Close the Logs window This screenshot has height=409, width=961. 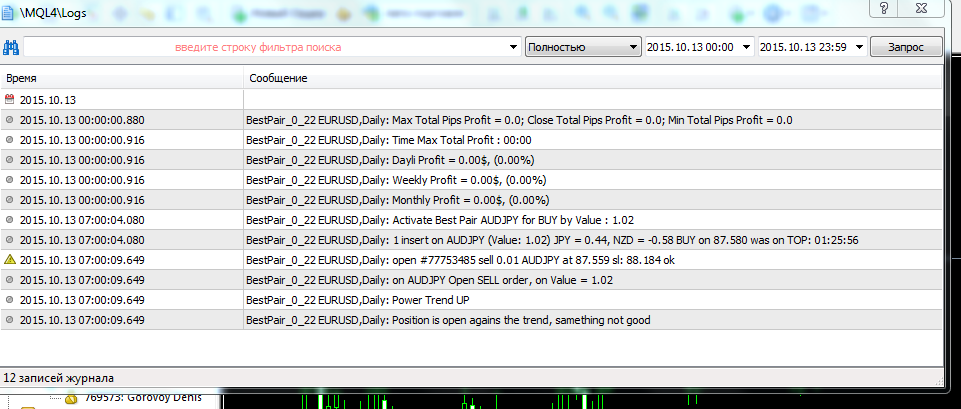(x=920, y=7)
